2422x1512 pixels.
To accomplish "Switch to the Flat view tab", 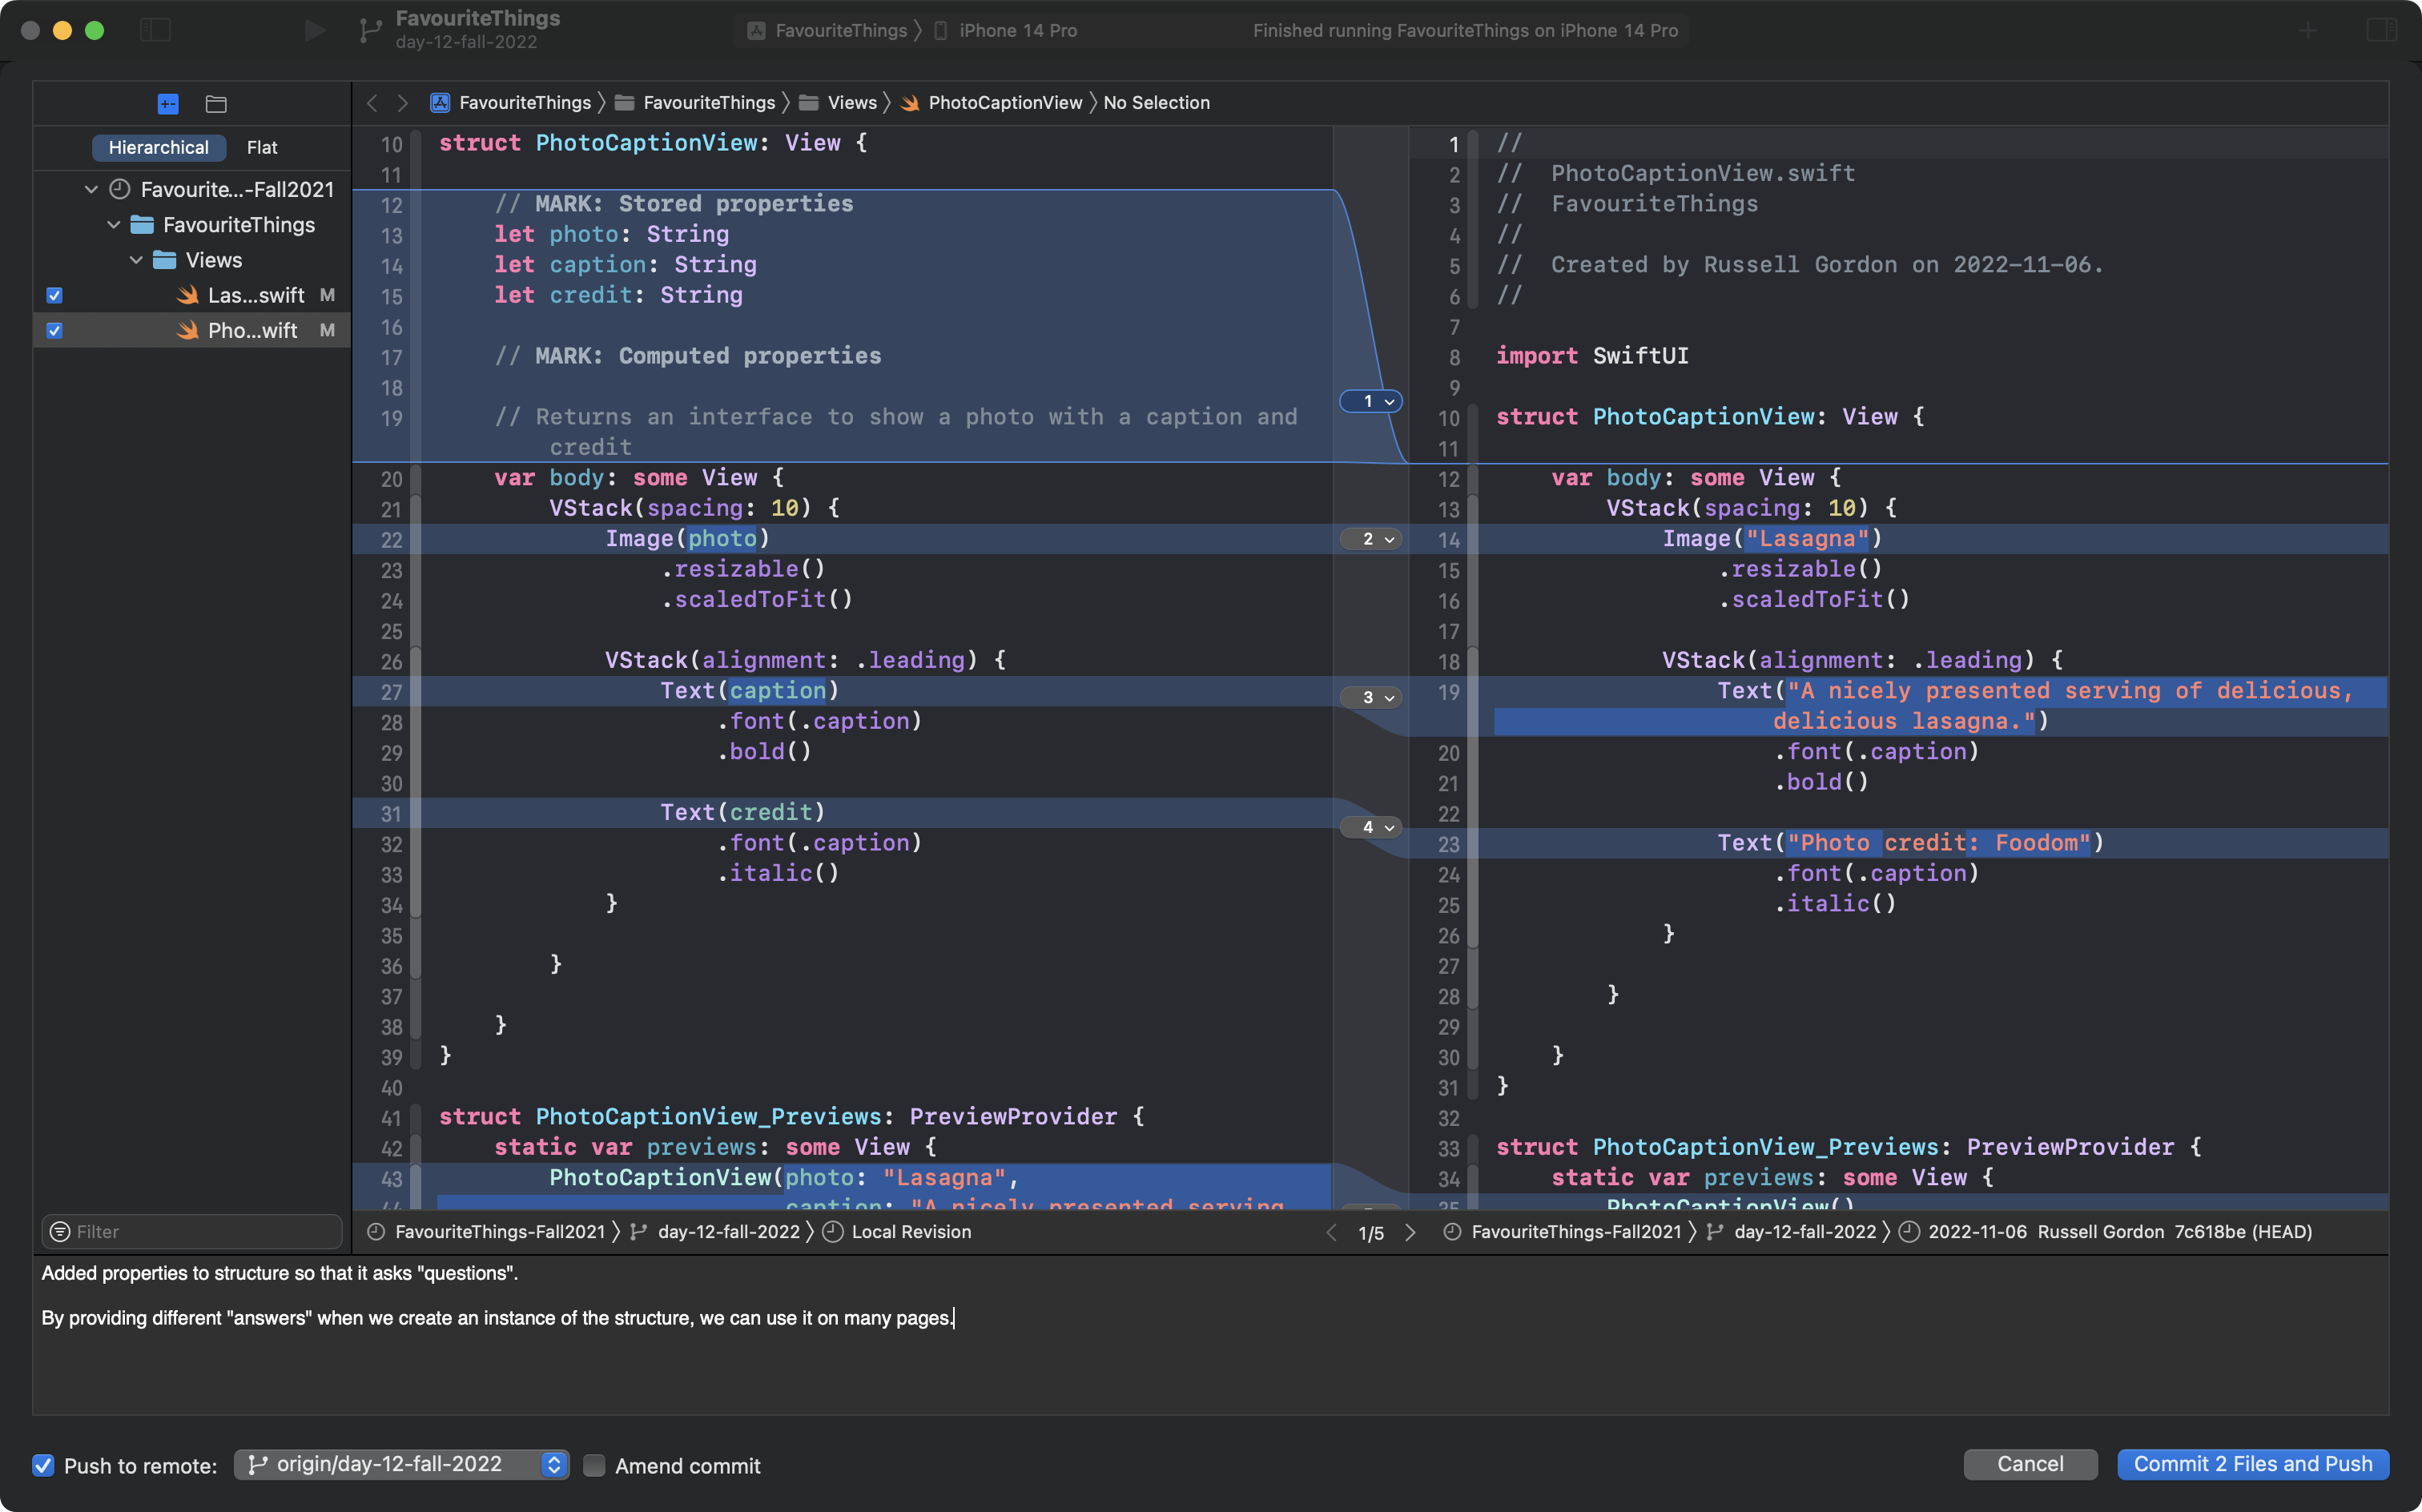I will point(262,148).
